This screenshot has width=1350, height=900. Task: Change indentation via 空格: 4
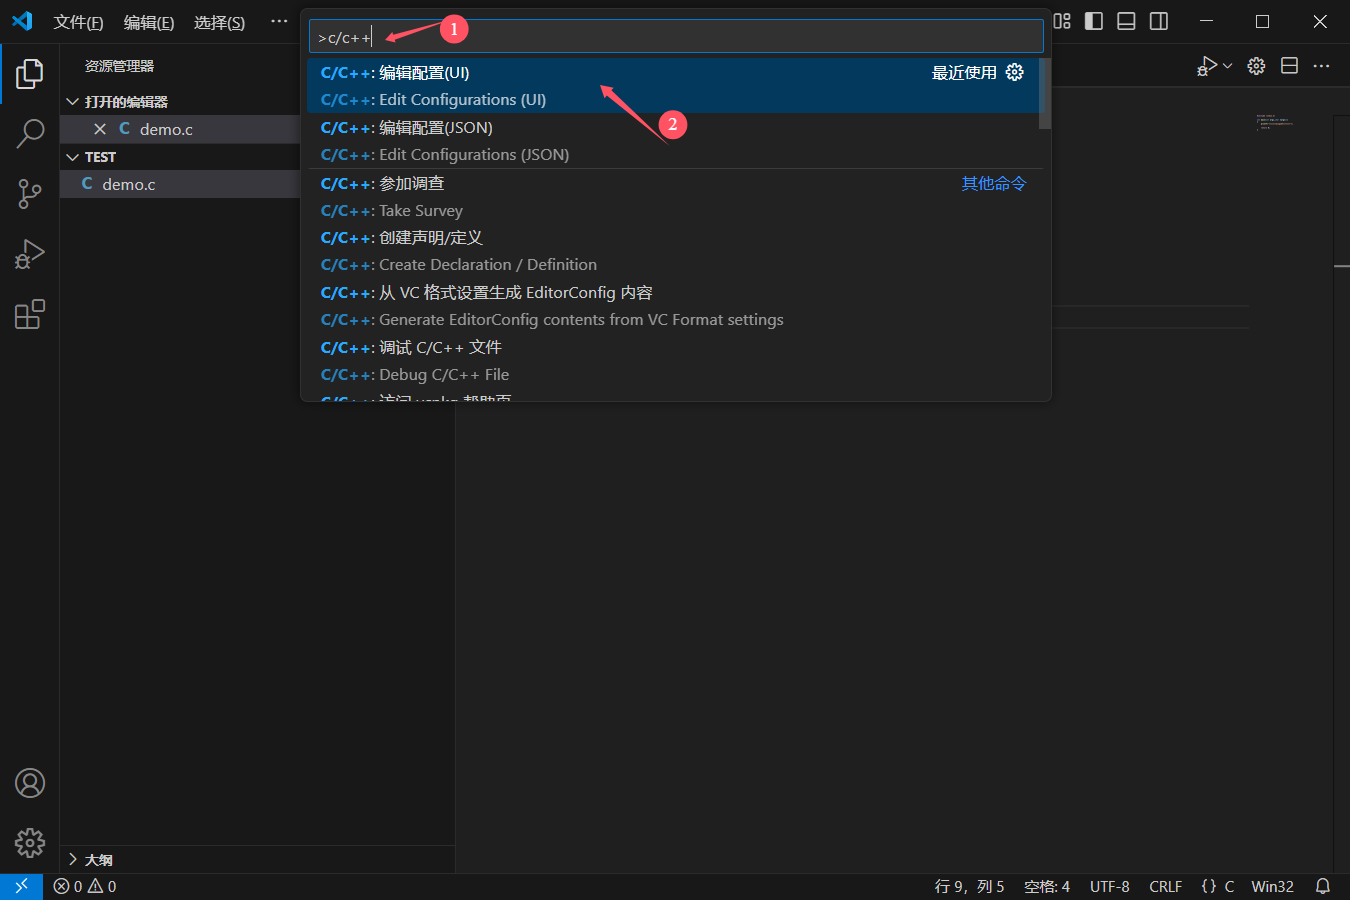point(1047,886)
